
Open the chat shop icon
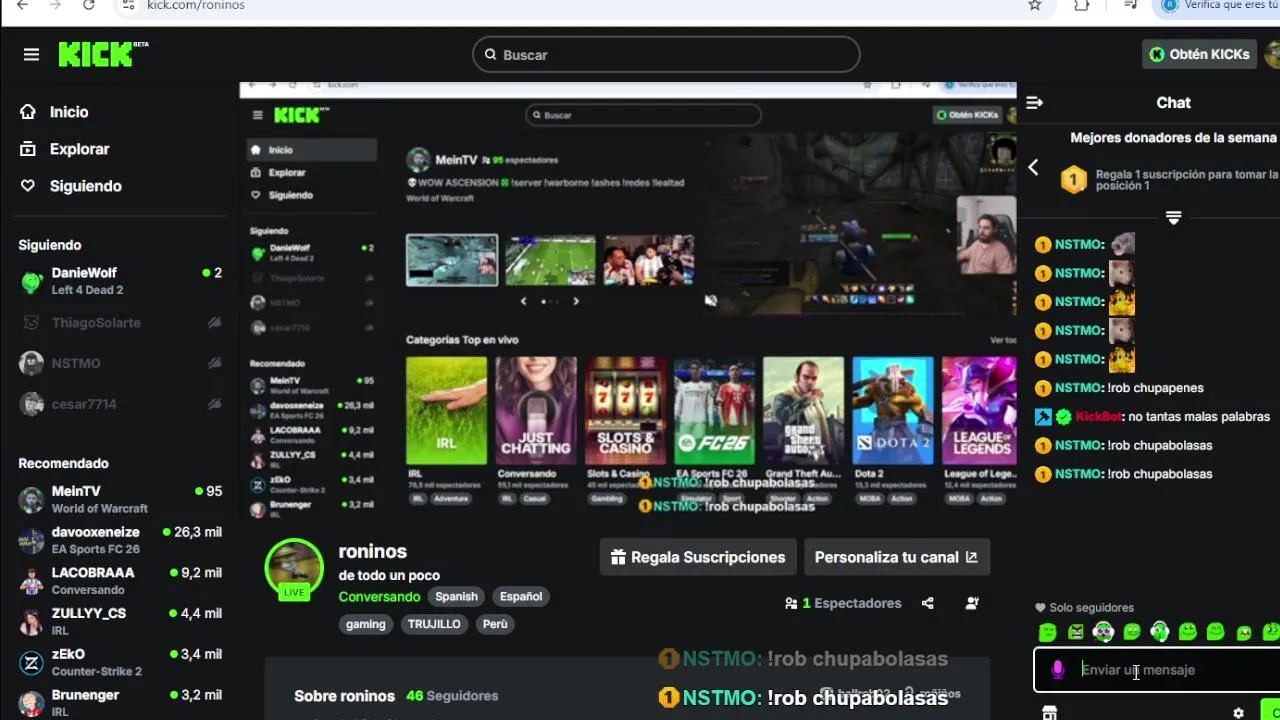pos(1049,713)
